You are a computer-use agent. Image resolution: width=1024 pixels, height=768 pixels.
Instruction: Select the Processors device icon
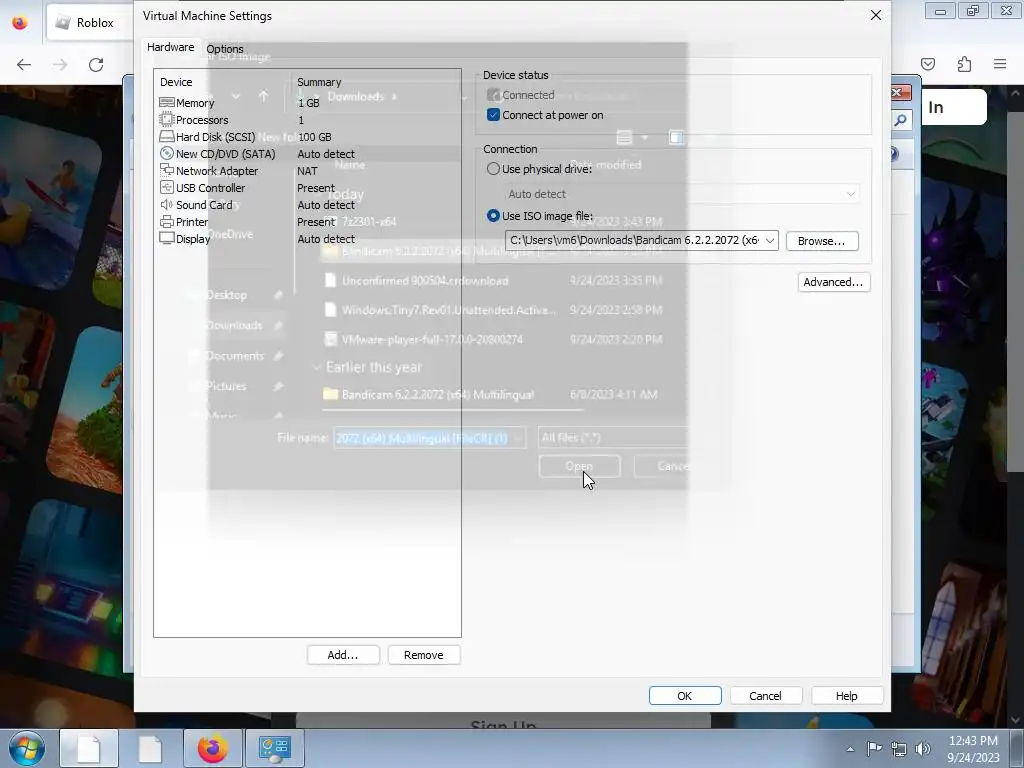(167, 120)
